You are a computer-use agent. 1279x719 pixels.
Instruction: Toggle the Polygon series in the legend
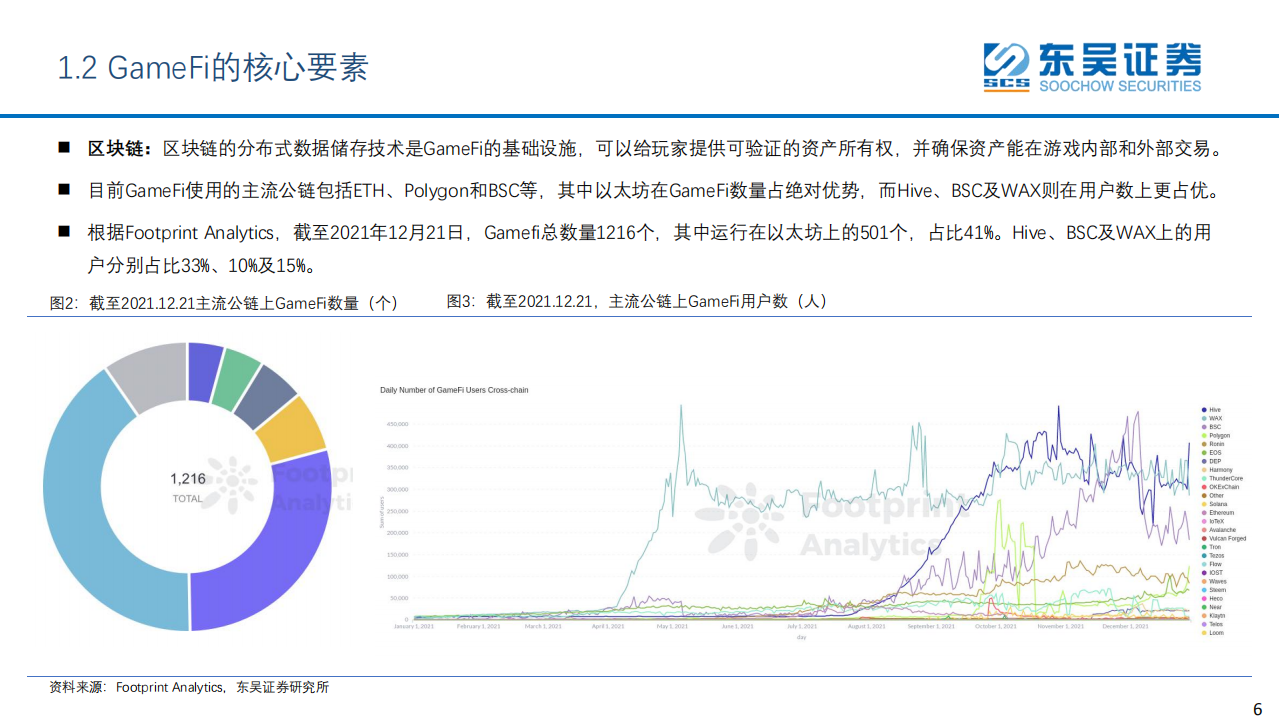[x=1219, y=436]
